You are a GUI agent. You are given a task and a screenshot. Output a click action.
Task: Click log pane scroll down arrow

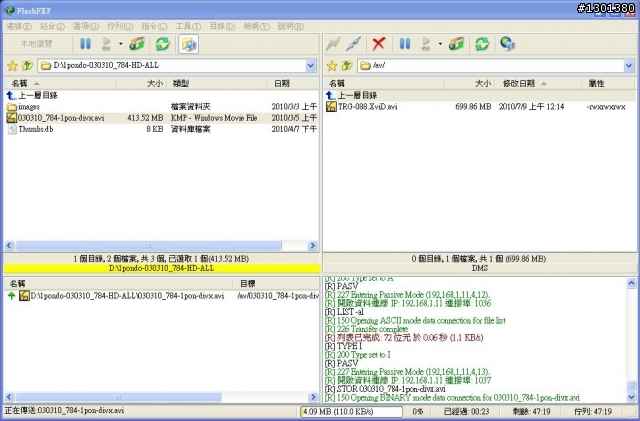coord(631,396)
